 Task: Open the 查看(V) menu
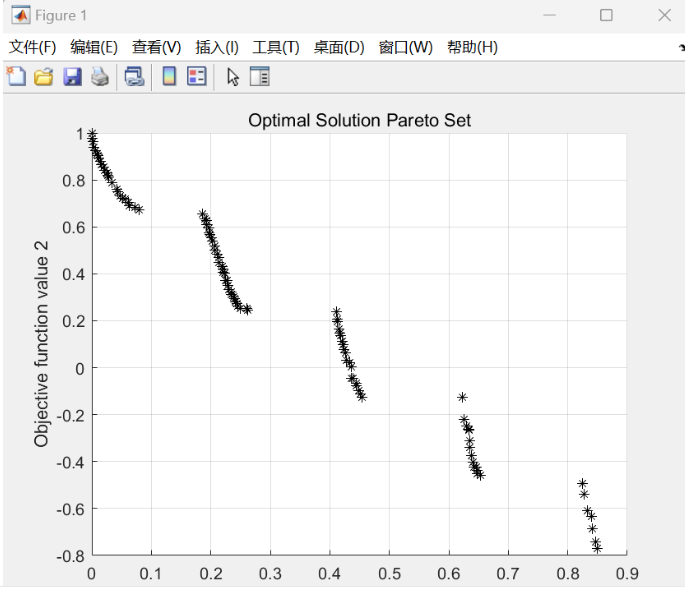point(156,47)
